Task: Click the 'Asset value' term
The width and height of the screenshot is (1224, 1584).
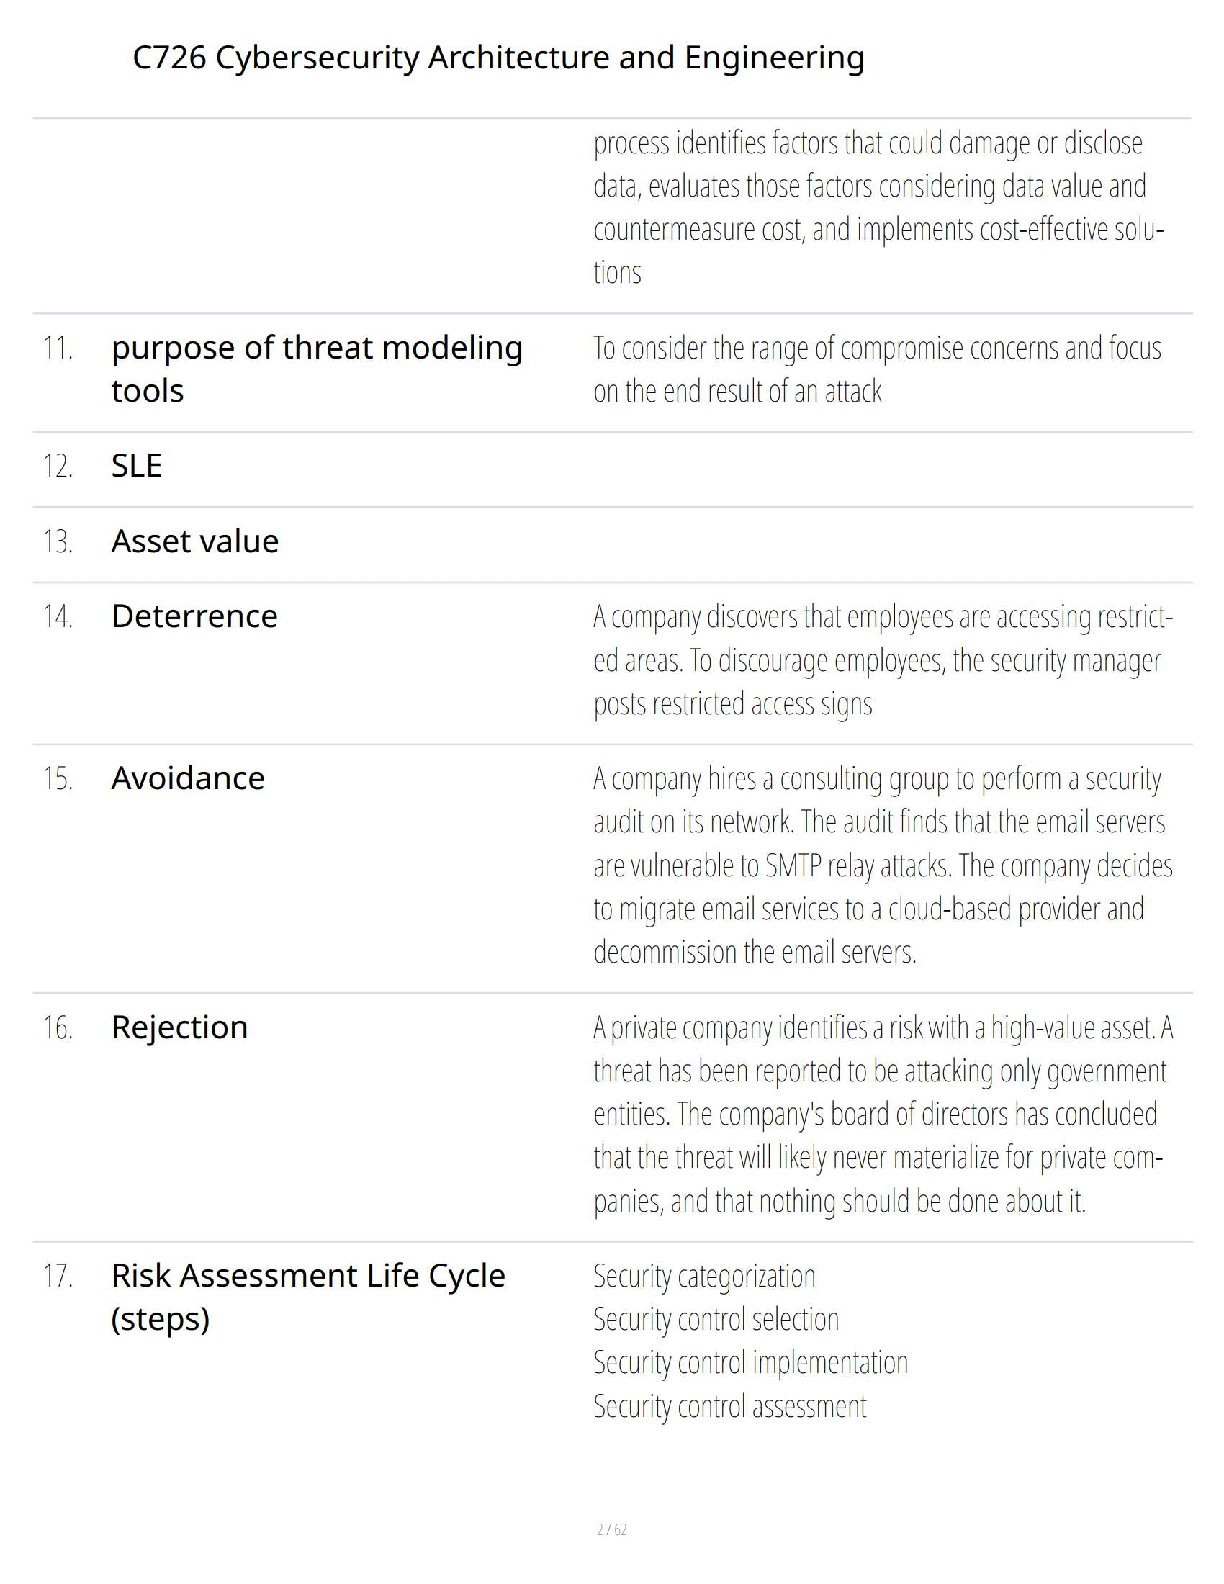Action: (195, 541)
